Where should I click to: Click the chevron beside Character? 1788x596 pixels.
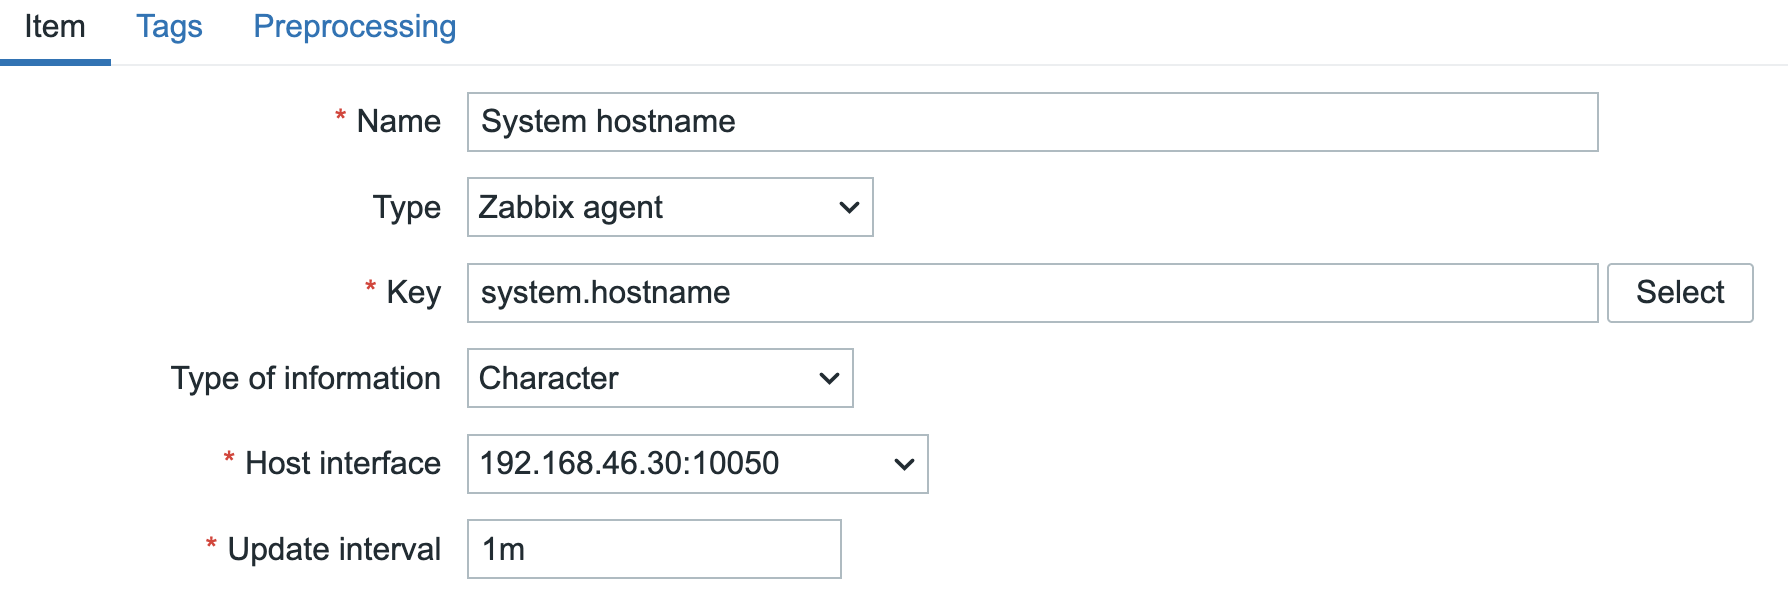[x=827, y=378]
